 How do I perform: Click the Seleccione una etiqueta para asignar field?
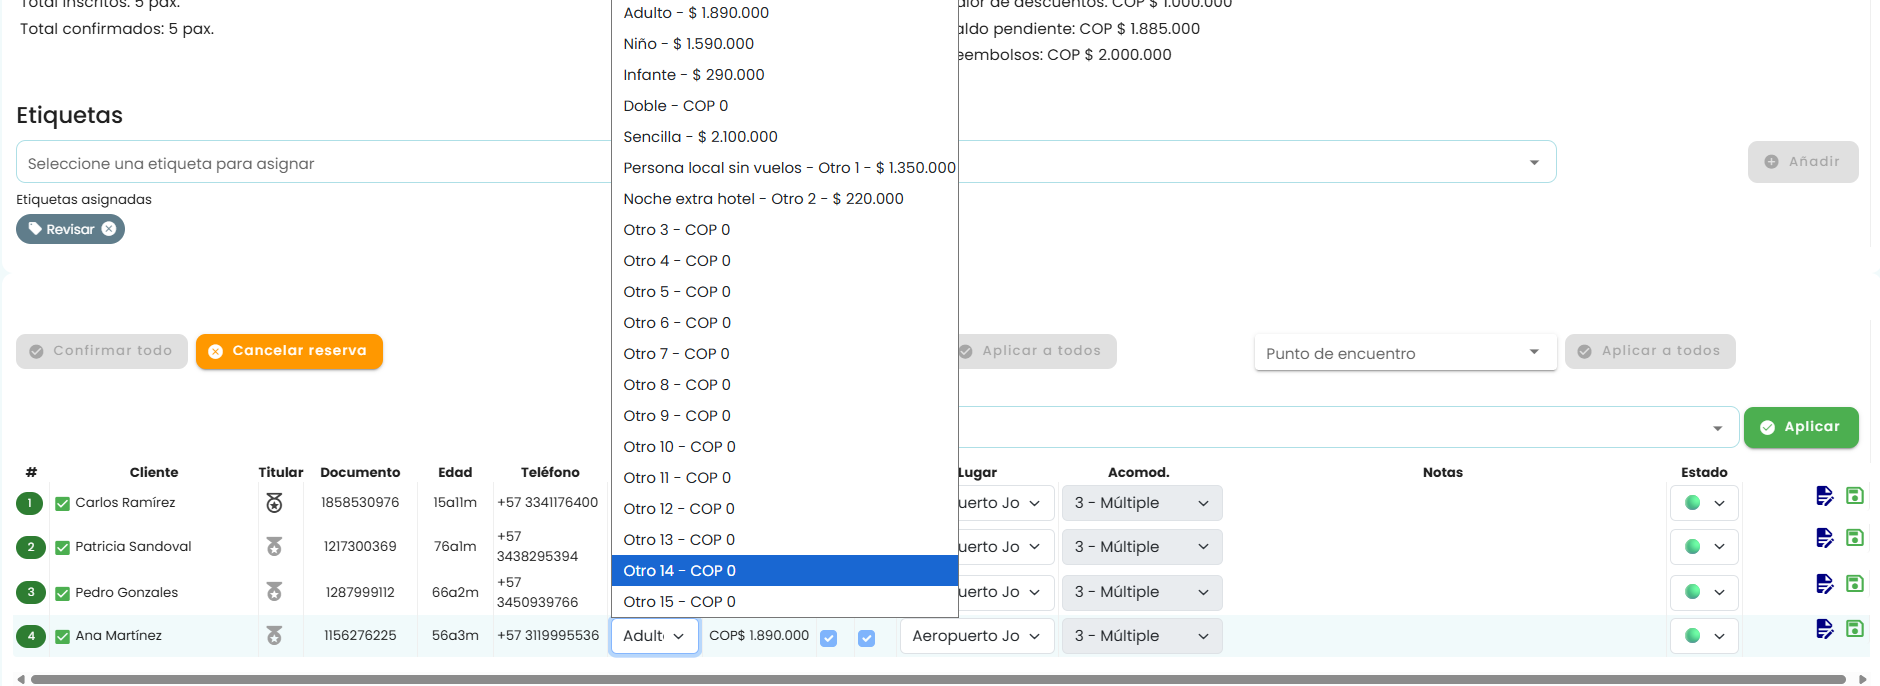(314, 163)
